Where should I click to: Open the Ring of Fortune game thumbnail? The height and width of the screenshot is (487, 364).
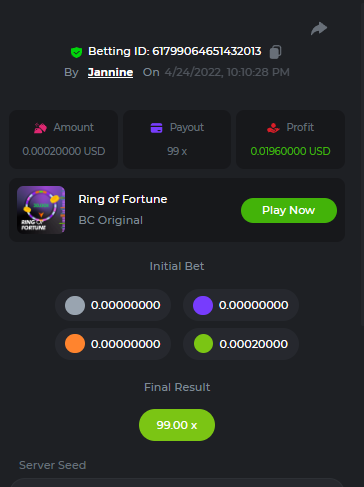click(x=41, y=210)
